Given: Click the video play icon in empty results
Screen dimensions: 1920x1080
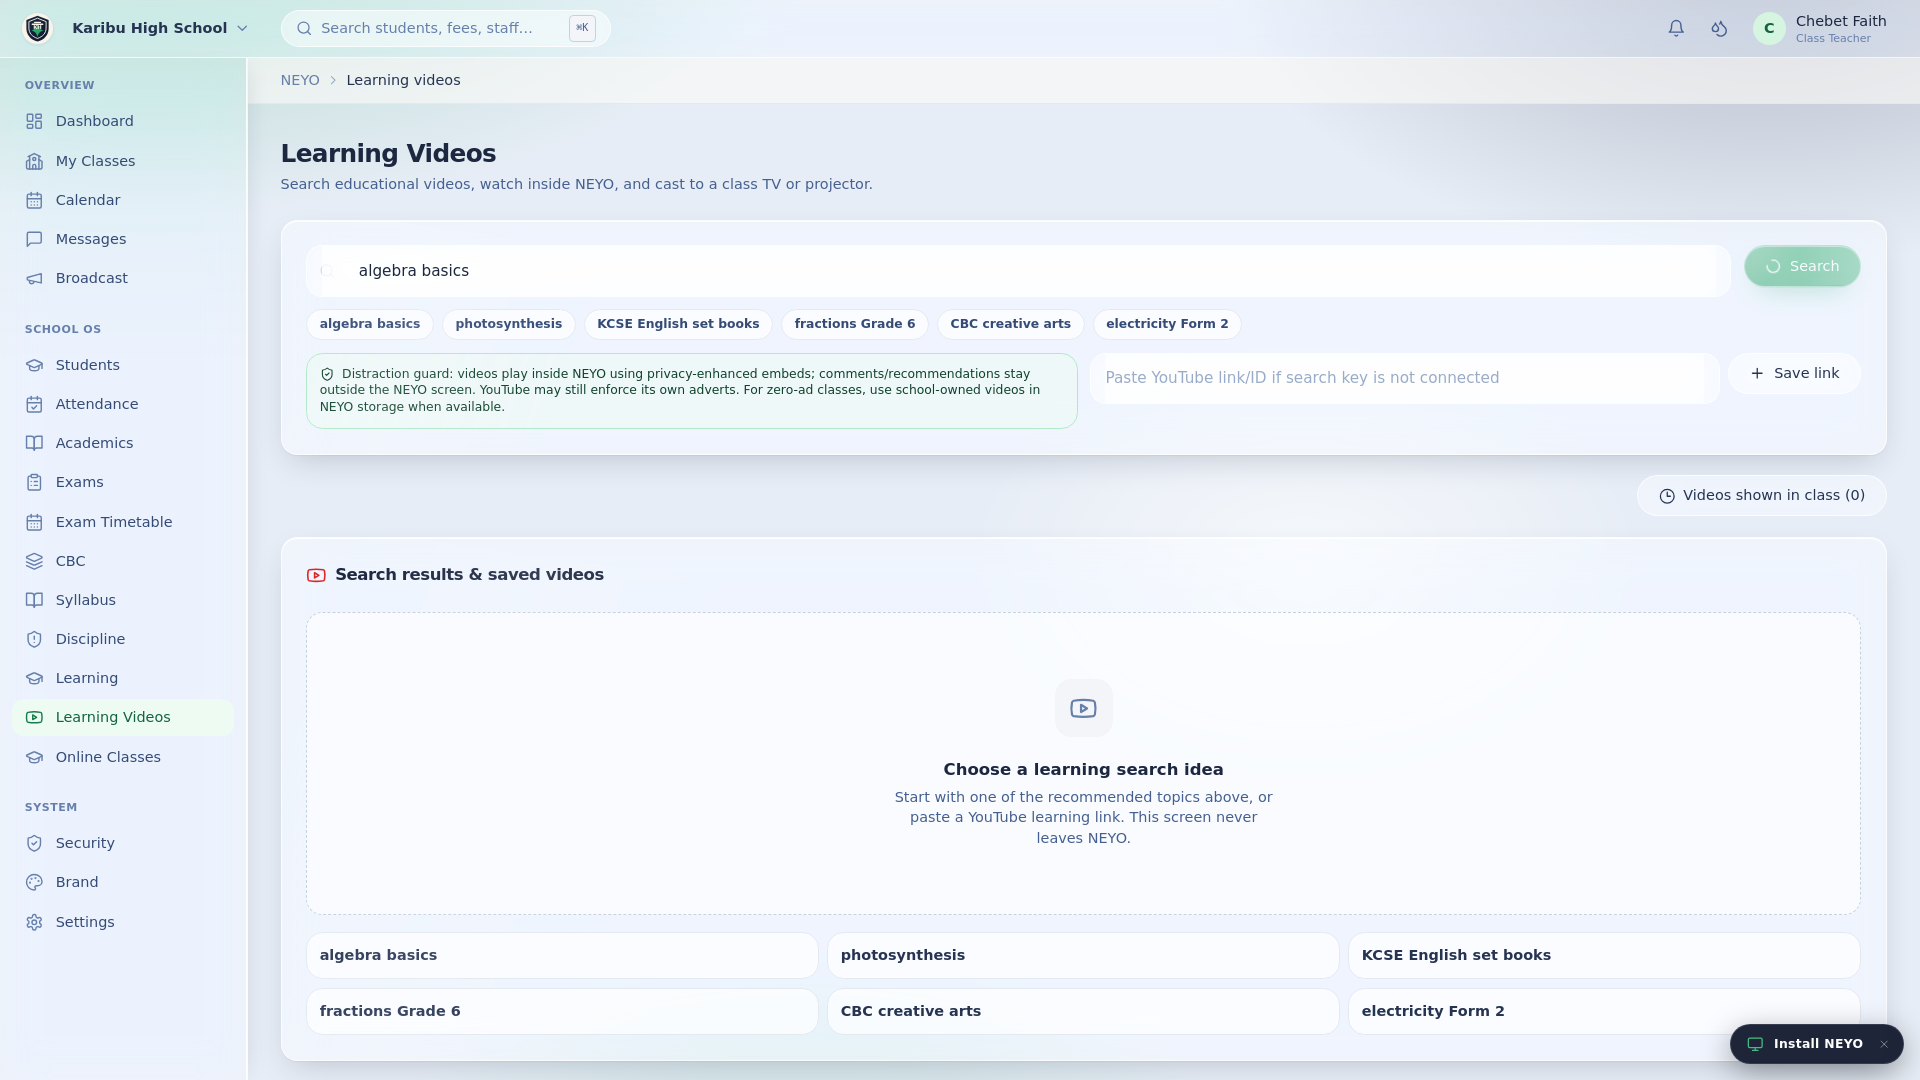Looking at the screenshot, I should (1083, 708).
